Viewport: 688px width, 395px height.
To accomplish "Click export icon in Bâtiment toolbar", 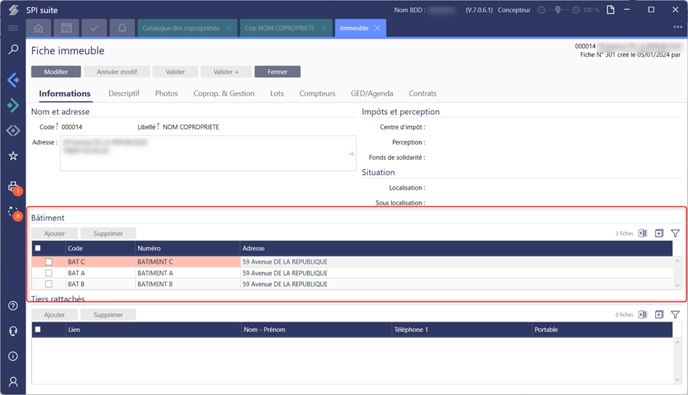I will click(643, 233).
